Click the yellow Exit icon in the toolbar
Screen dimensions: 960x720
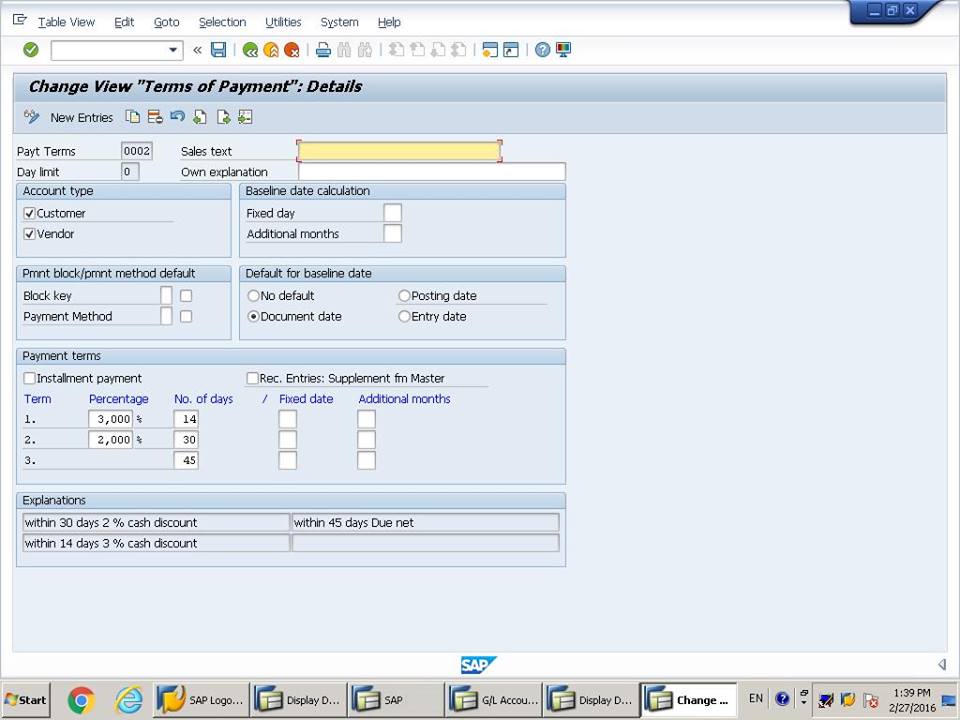pos(271,50)
